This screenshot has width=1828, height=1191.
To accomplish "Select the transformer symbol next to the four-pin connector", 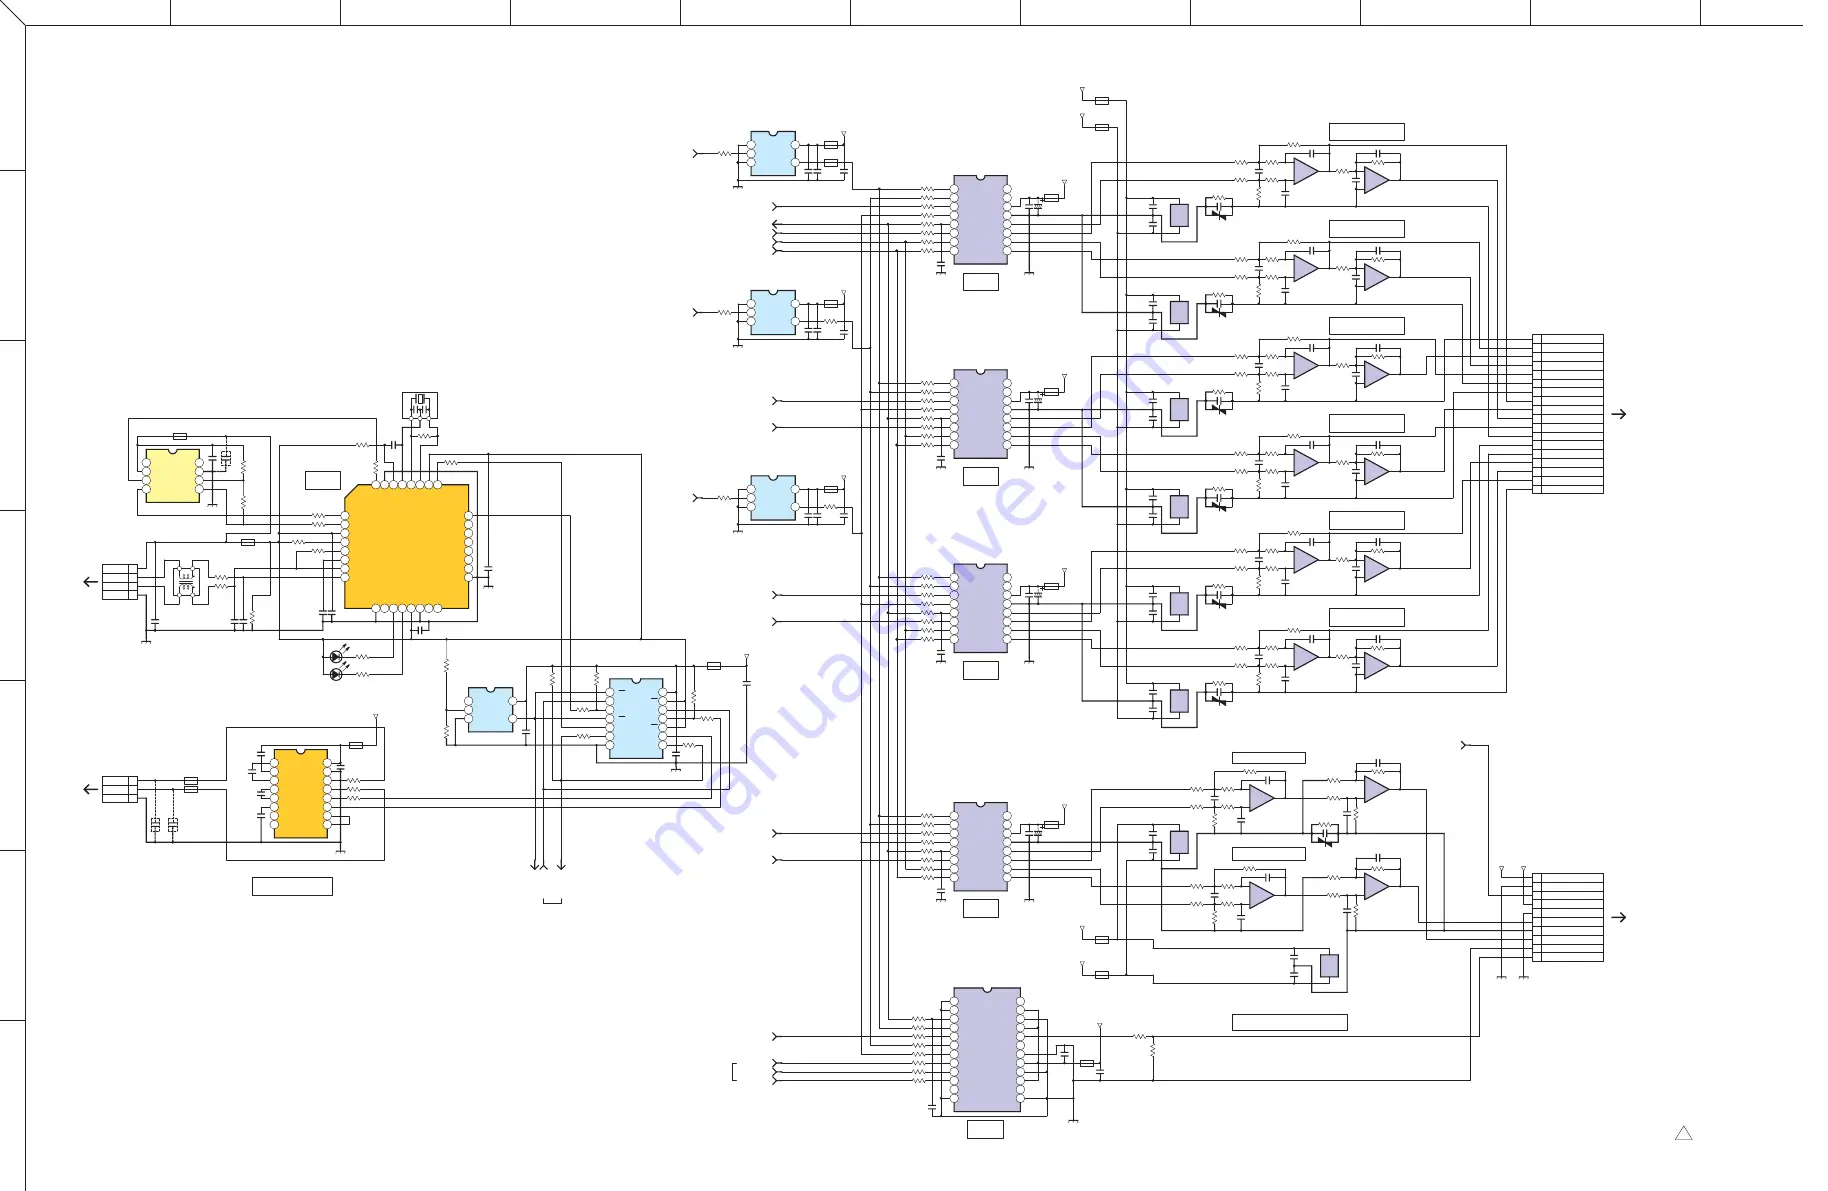I will tap(185, 582).
